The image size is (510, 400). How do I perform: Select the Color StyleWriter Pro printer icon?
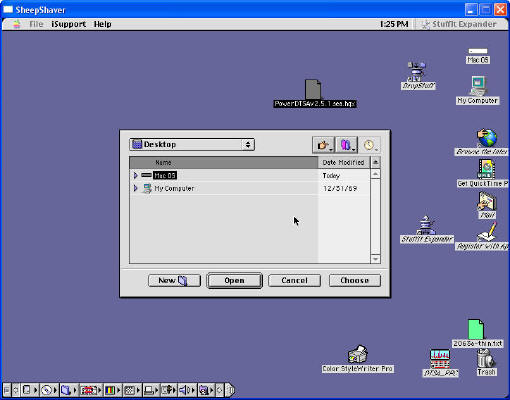pyautogui.click(x=357, y=354)
